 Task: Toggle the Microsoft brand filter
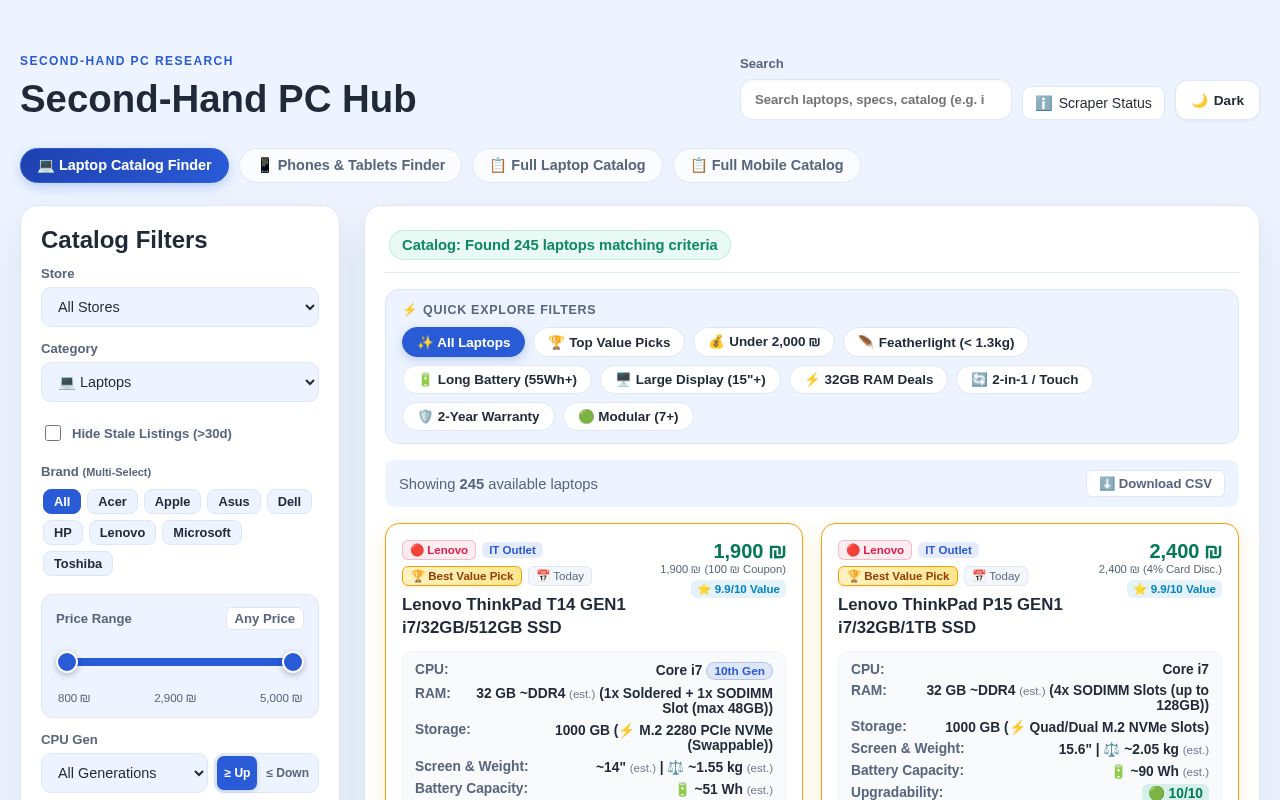point(202,533)
